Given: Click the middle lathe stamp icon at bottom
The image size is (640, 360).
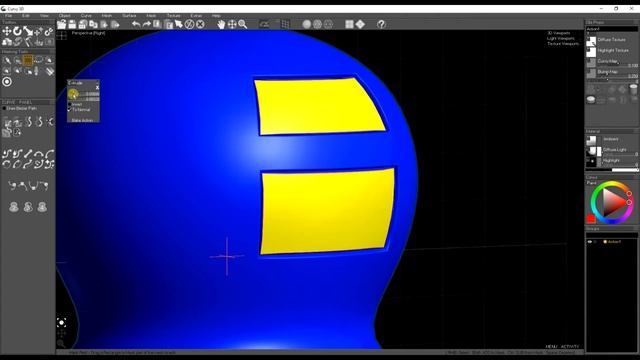Looking at the screenshot, I should [x=28, y=207].
